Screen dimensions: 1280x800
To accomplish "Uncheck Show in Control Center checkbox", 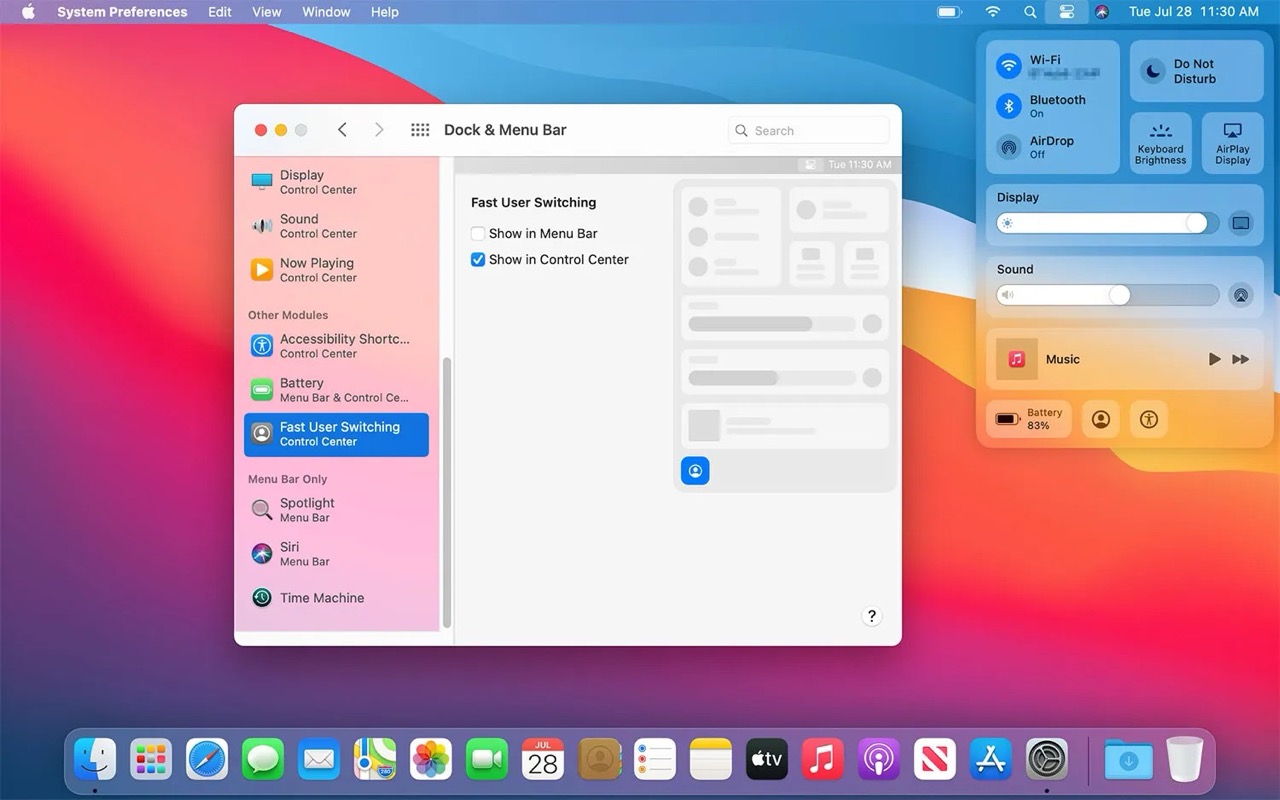I will (478, 259).
